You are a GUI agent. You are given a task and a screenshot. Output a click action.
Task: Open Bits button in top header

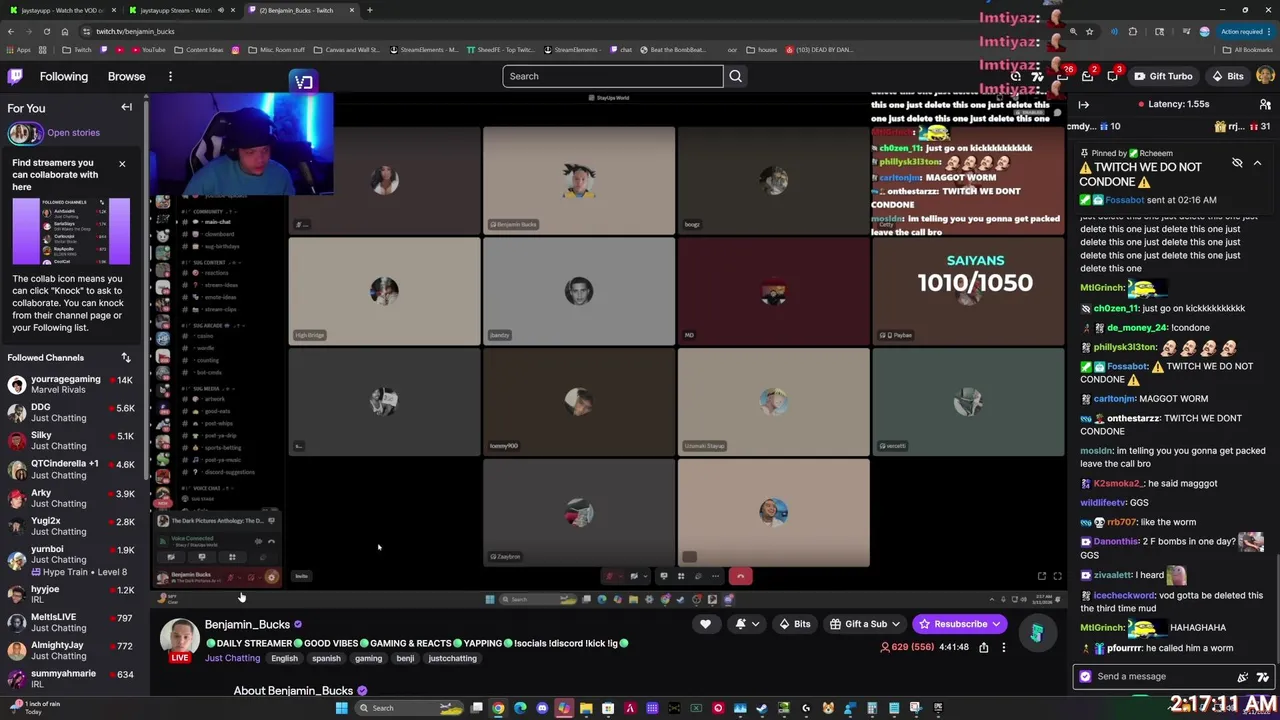(x=1227, y=76)
